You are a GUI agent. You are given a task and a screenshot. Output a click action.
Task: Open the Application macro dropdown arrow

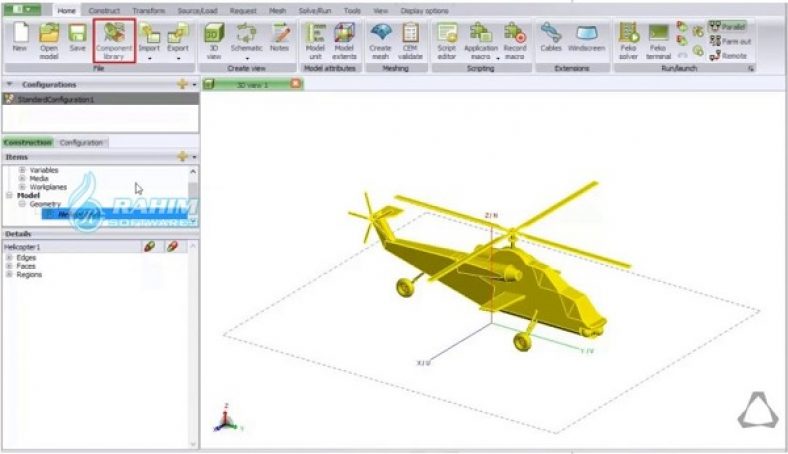click(498, 58)
